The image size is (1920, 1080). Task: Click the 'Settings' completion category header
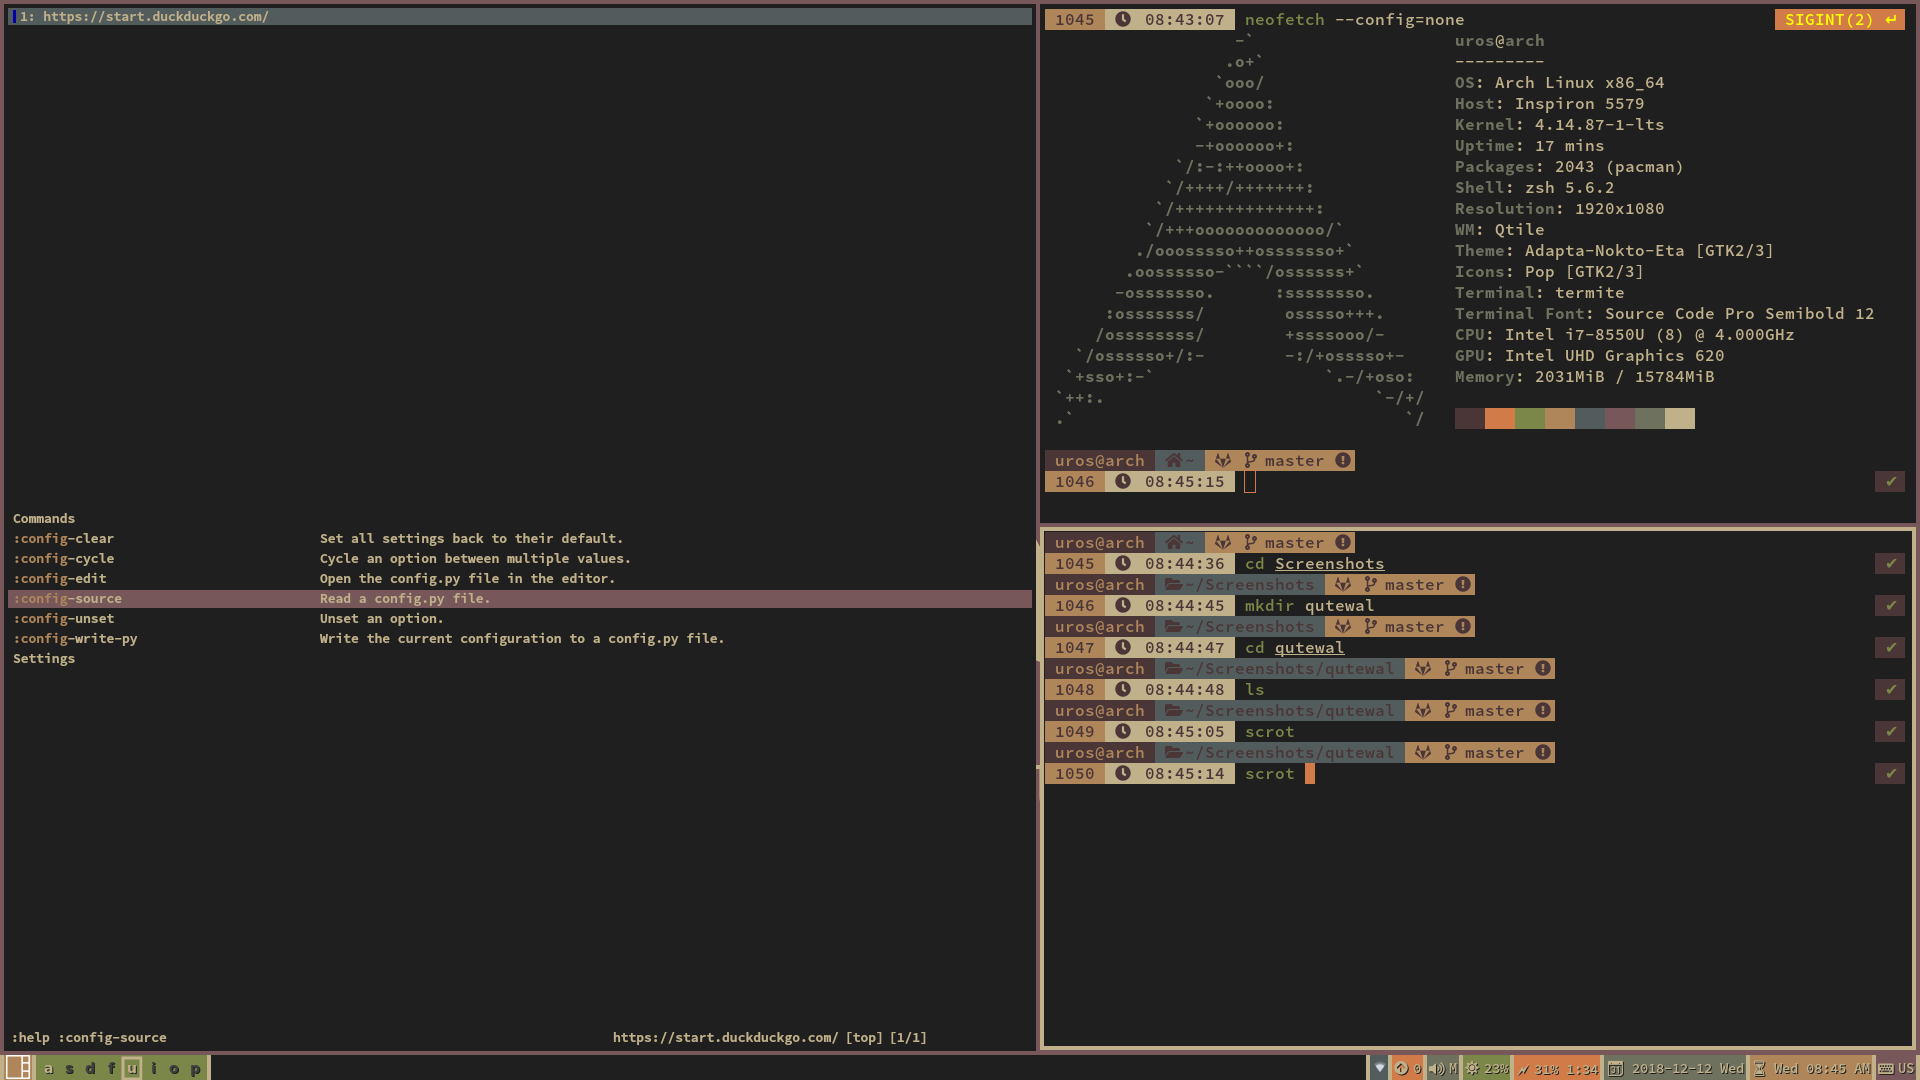click(x=44, y=658)
